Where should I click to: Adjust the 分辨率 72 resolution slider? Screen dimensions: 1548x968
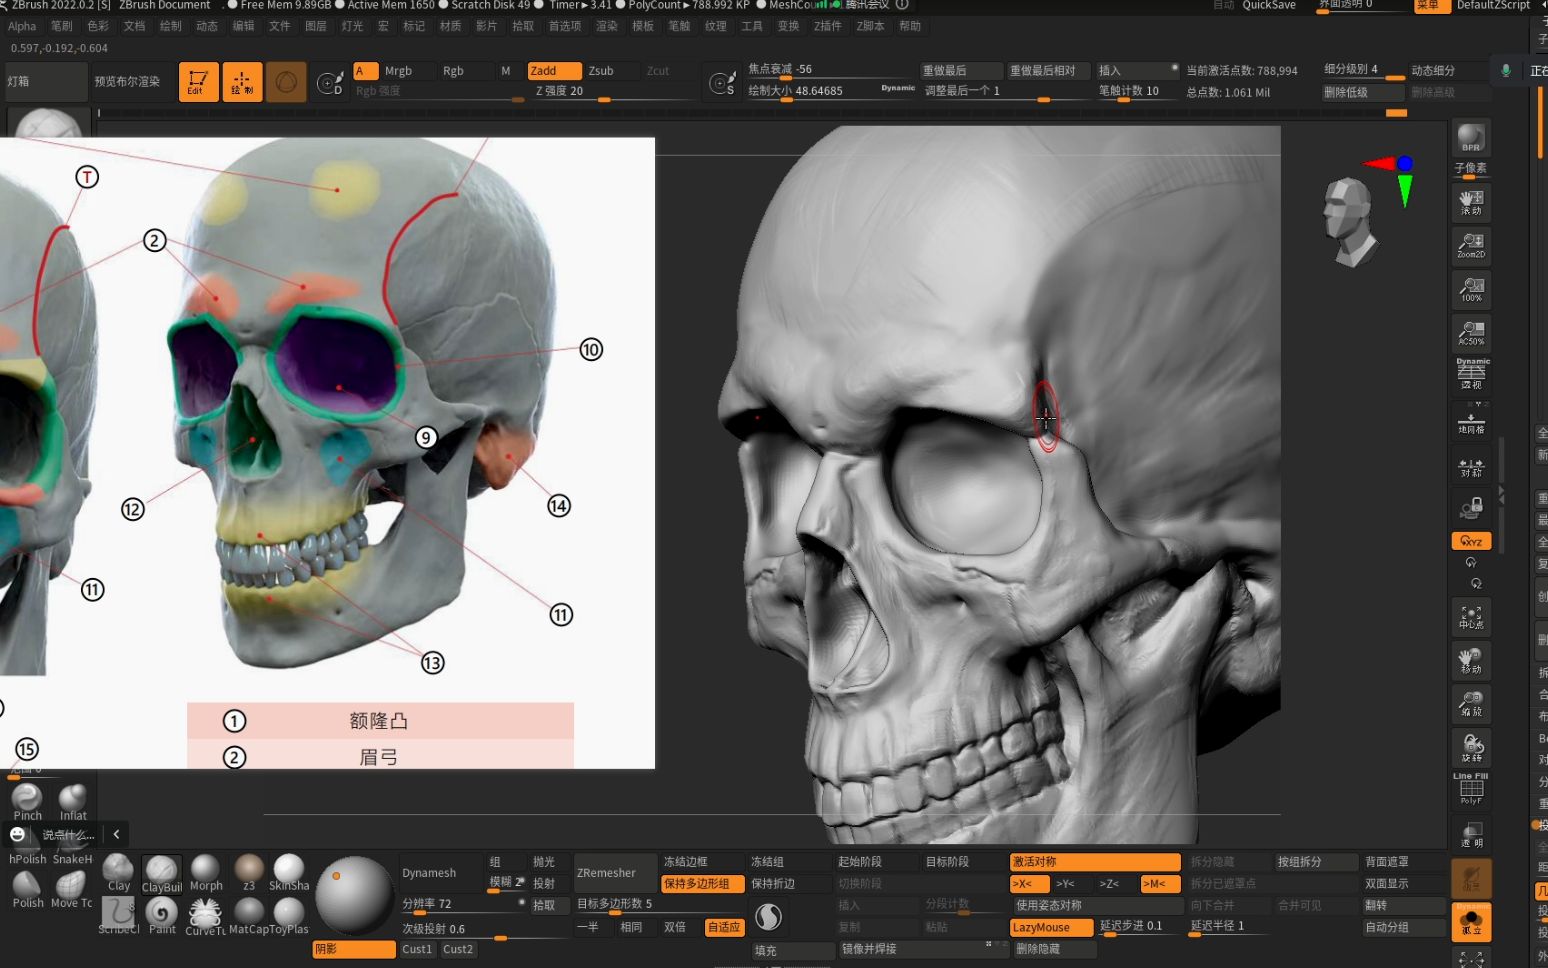coord(463,904)
